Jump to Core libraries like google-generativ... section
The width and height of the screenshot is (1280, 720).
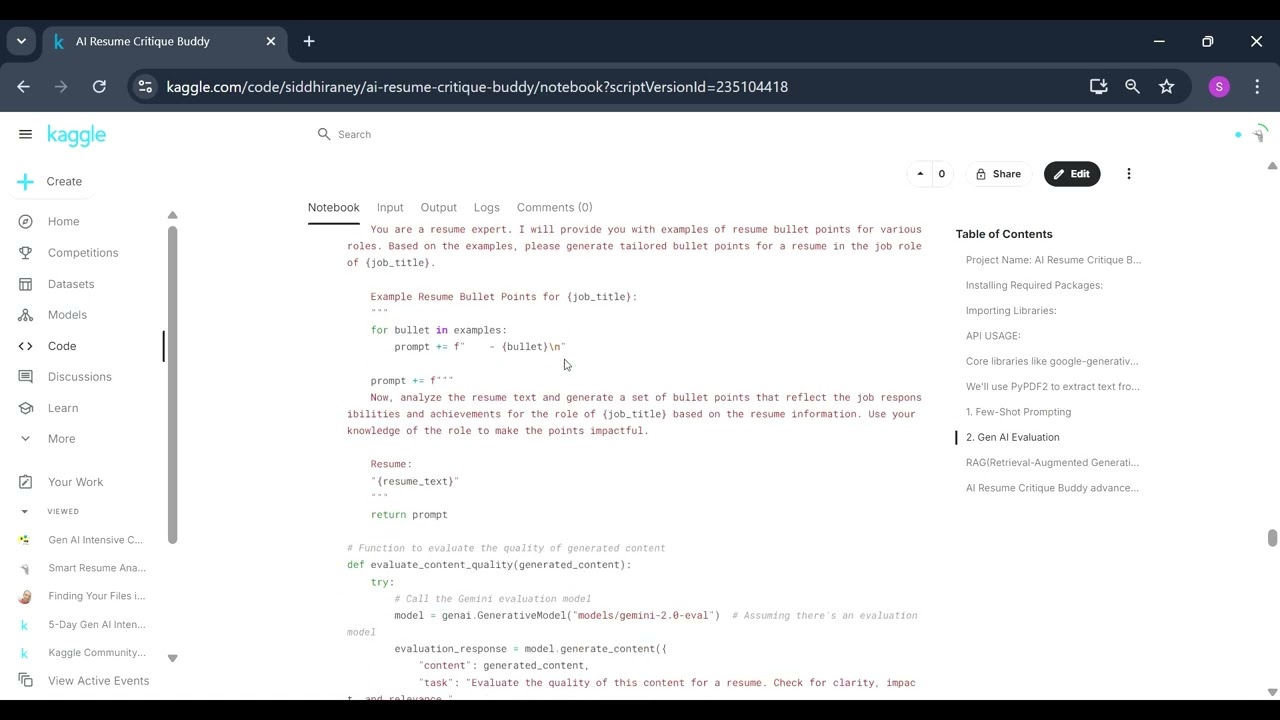click(1052, 361)
